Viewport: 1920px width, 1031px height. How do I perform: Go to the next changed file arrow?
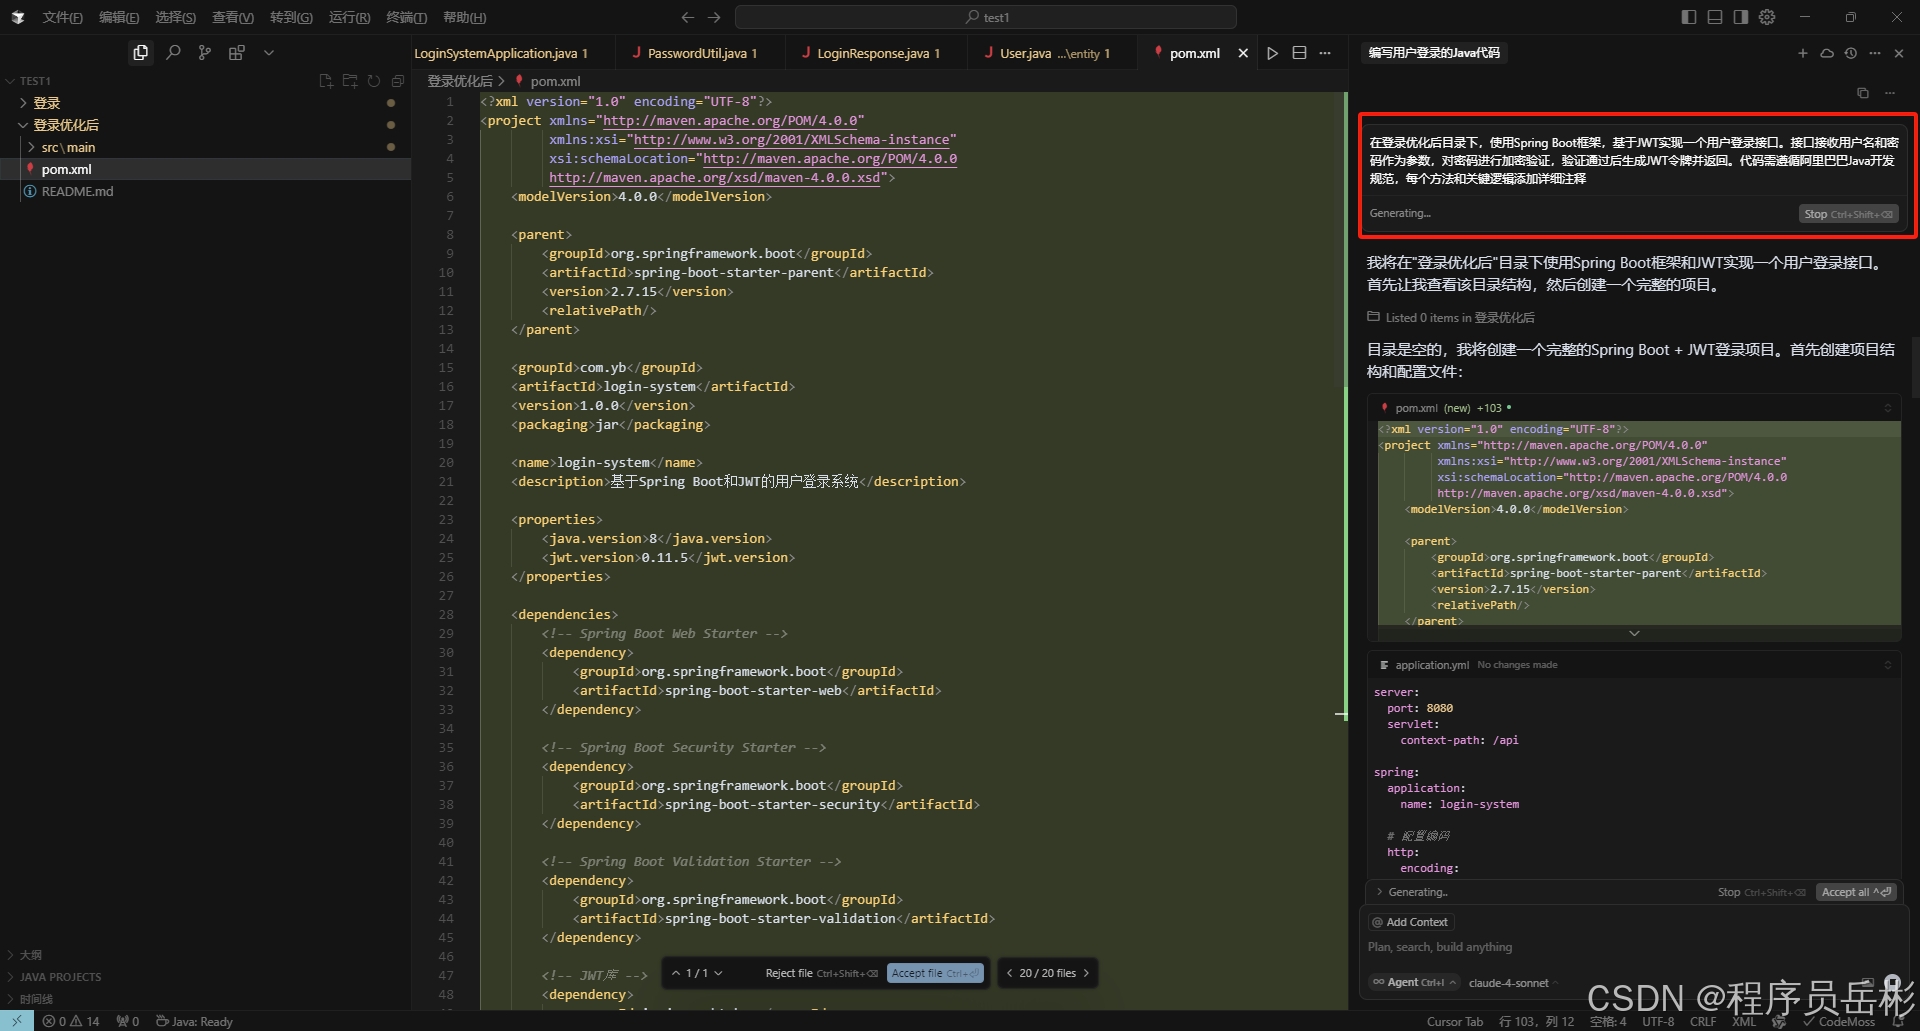pyautogui.click(x=1086, y=973)
